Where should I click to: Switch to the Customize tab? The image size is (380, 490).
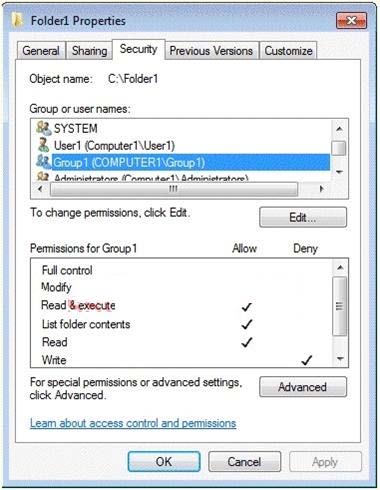tap(288, 51)
